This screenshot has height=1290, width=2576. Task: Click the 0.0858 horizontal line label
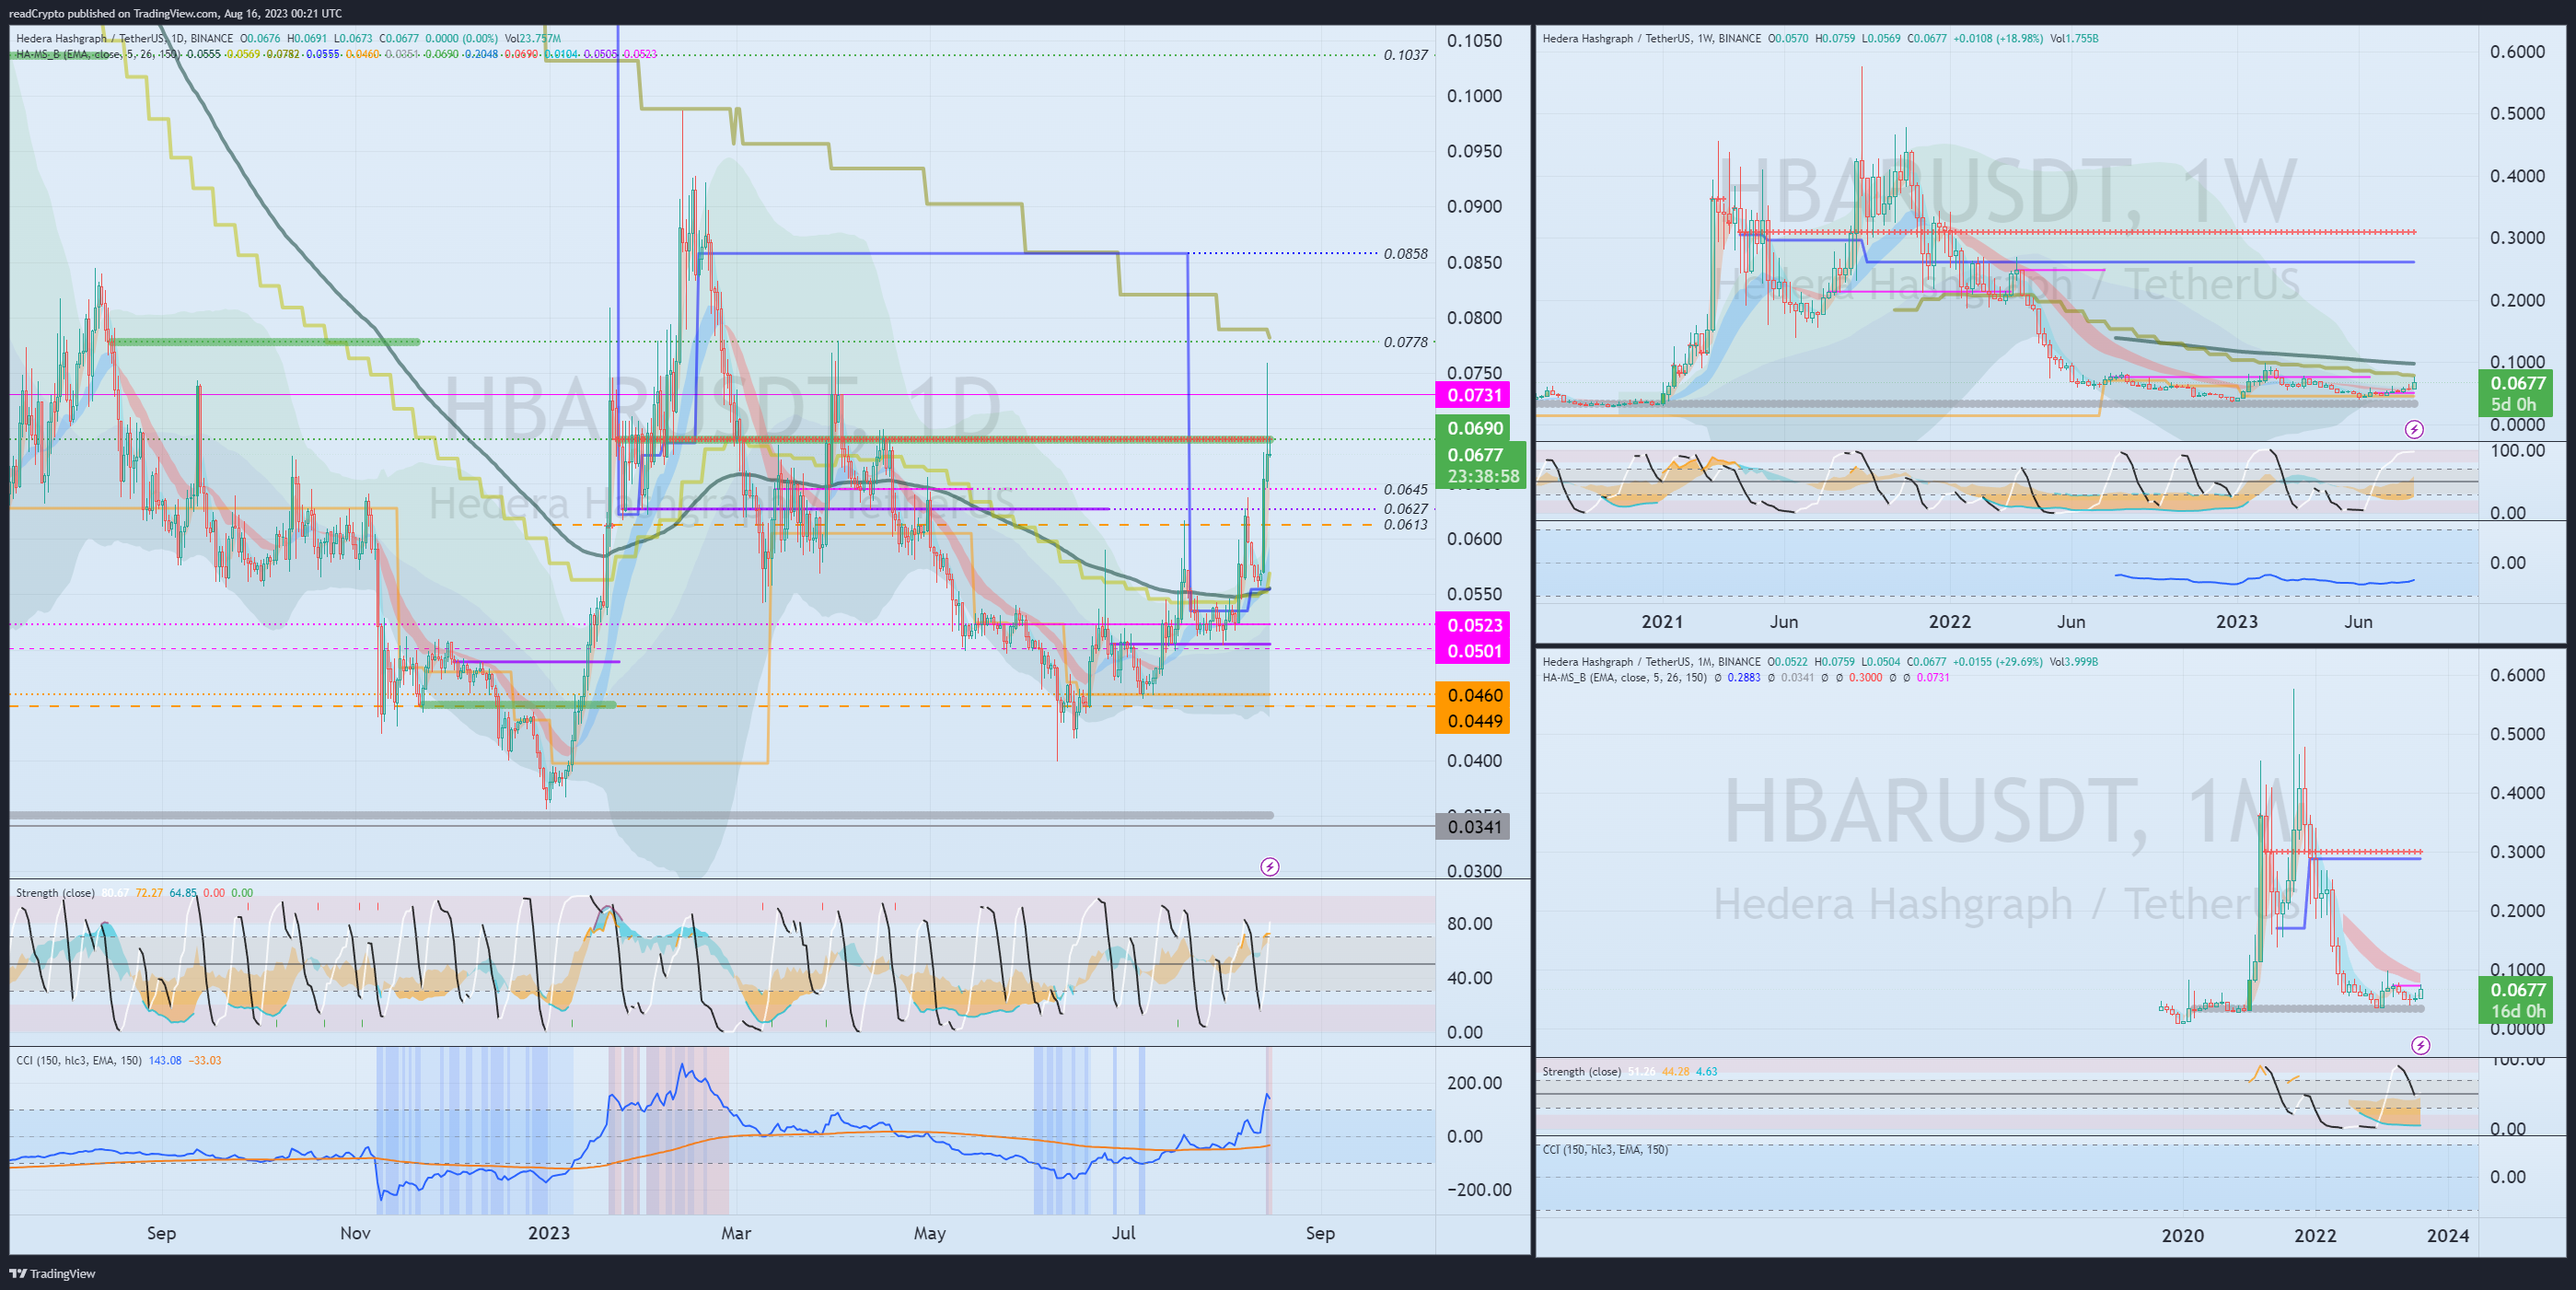(1405, 254)
